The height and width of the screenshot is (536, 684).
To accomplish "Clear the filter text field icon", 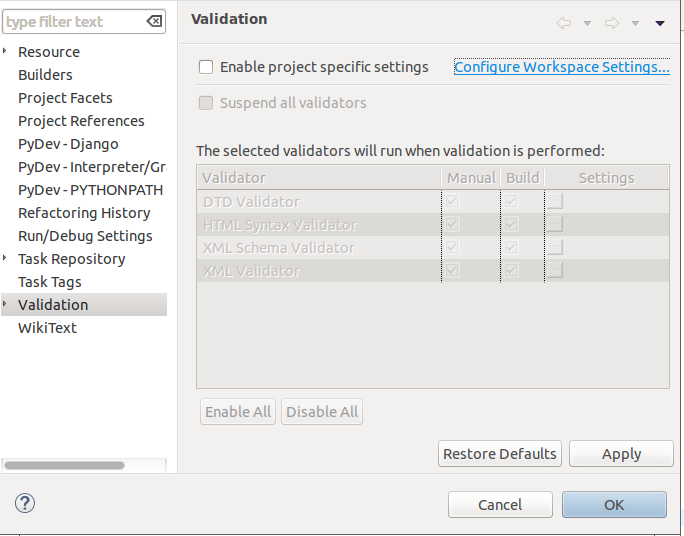I will (x=154, y=21).
